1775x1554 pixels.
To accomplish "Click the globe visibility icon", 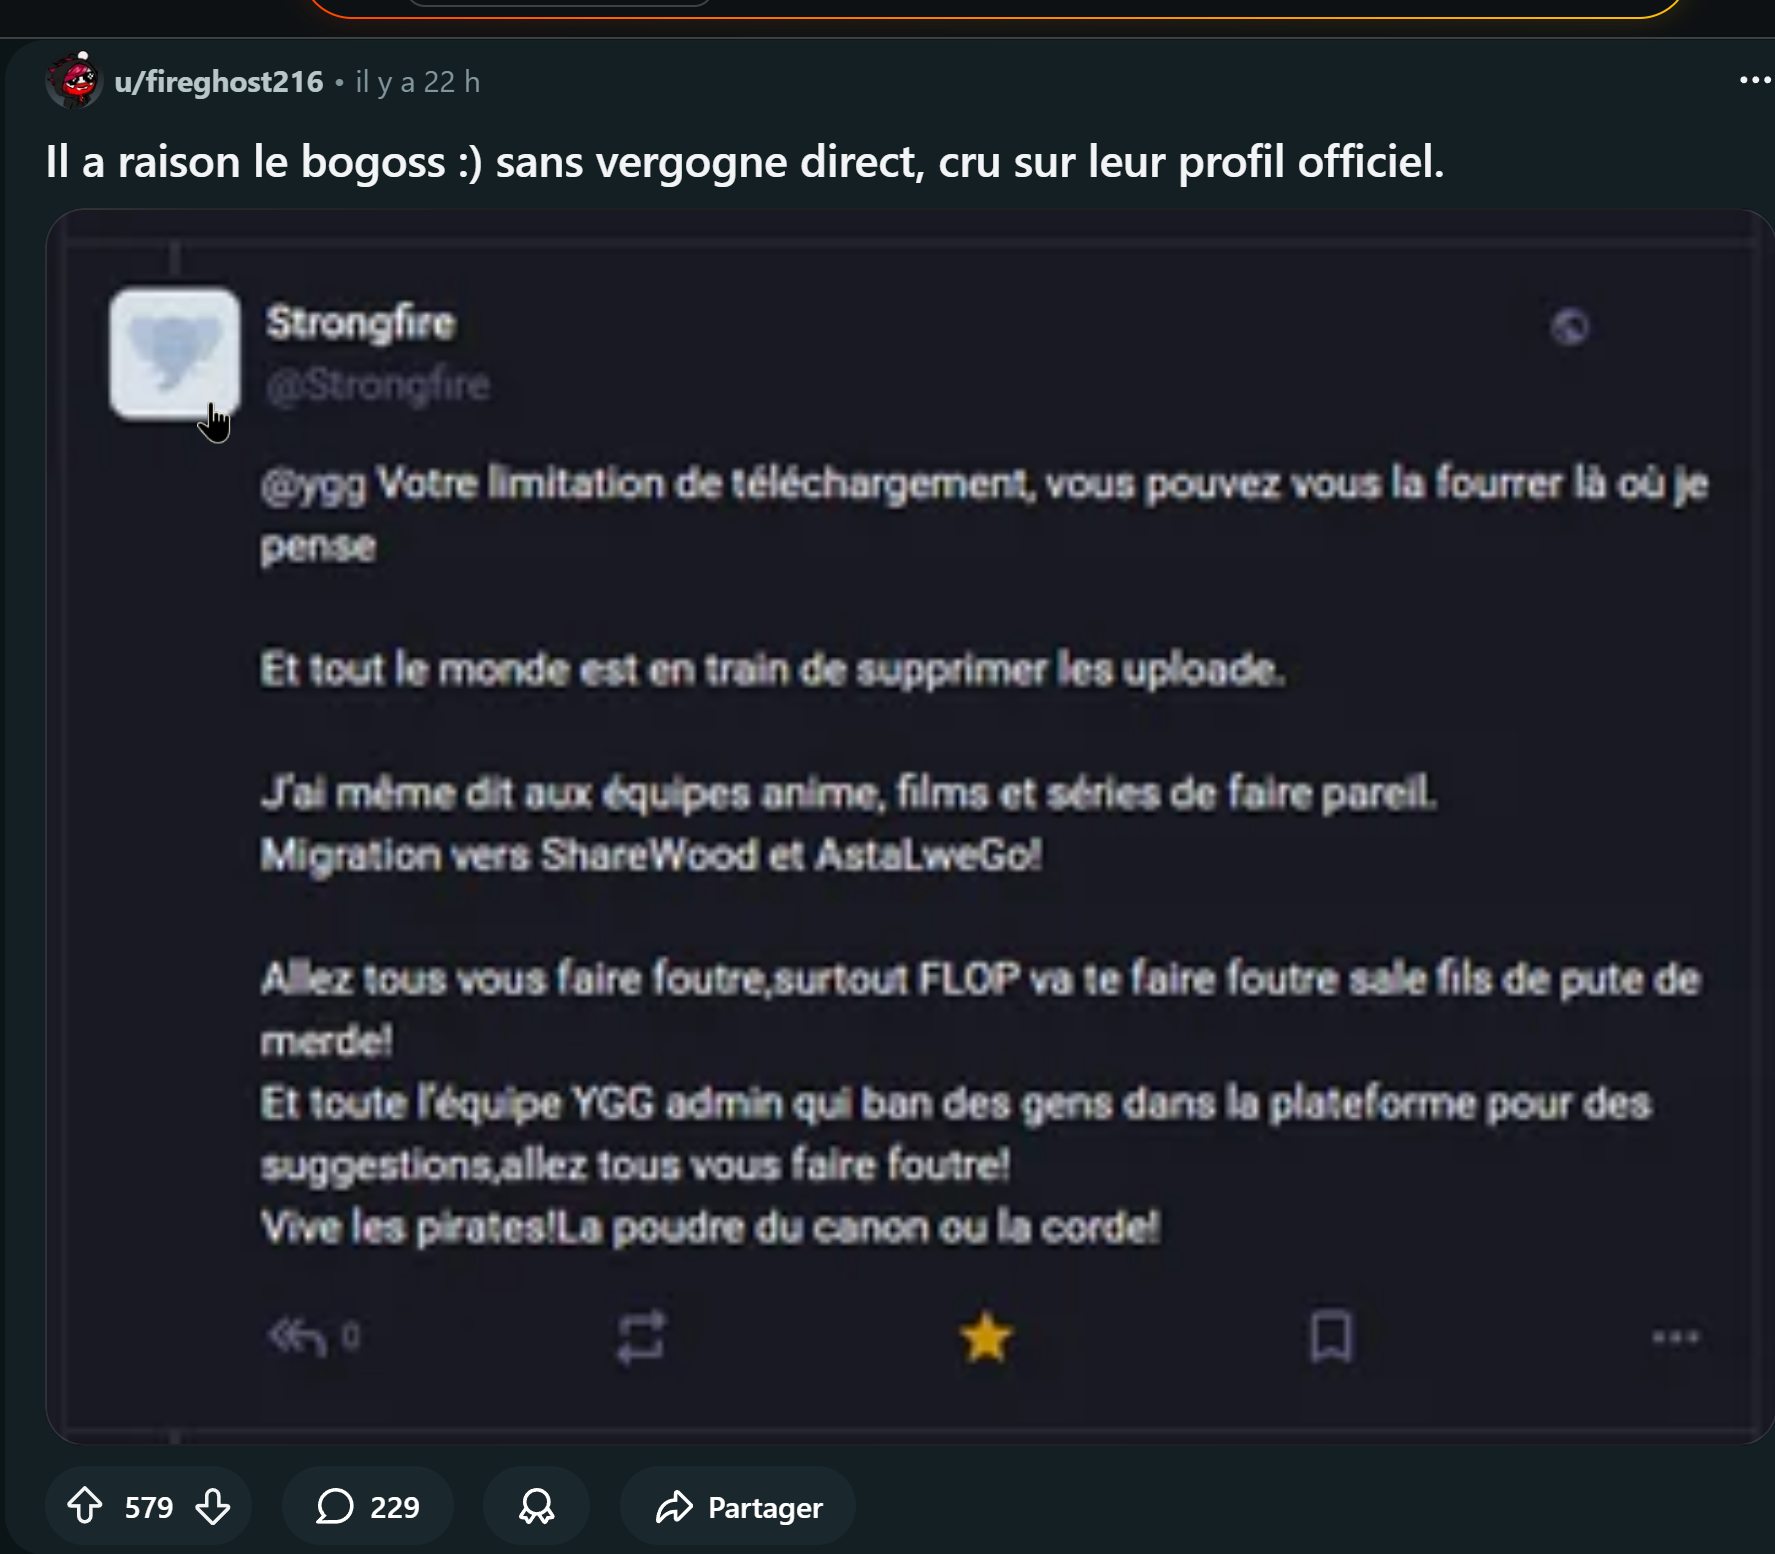I will point(1570,326).
